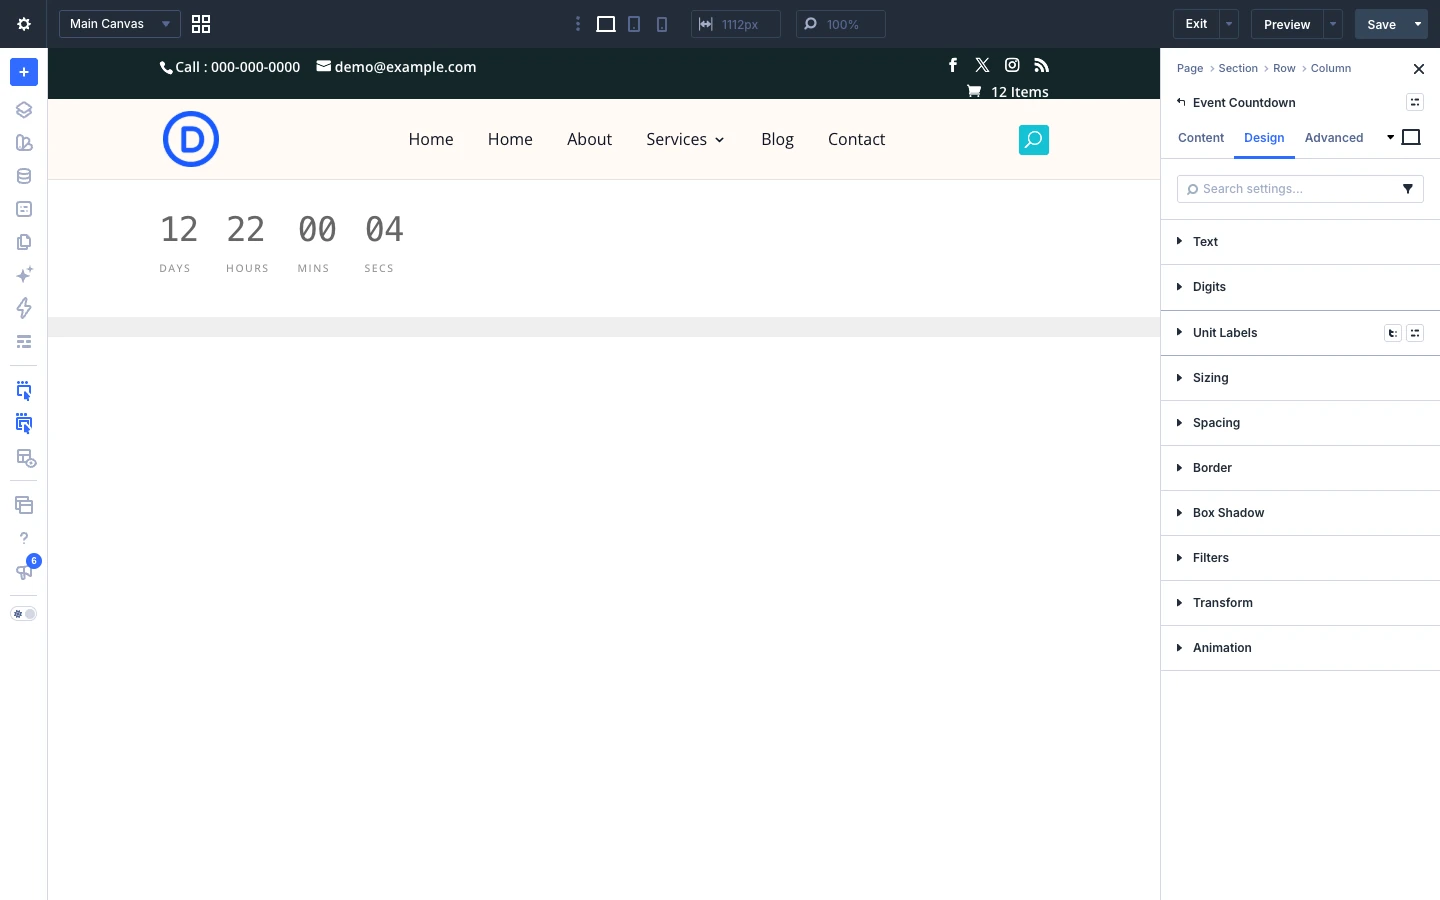Click the blue add module plus button
Image resolution: width=1440 pixels, height=900 pixels.
[24, 72]
